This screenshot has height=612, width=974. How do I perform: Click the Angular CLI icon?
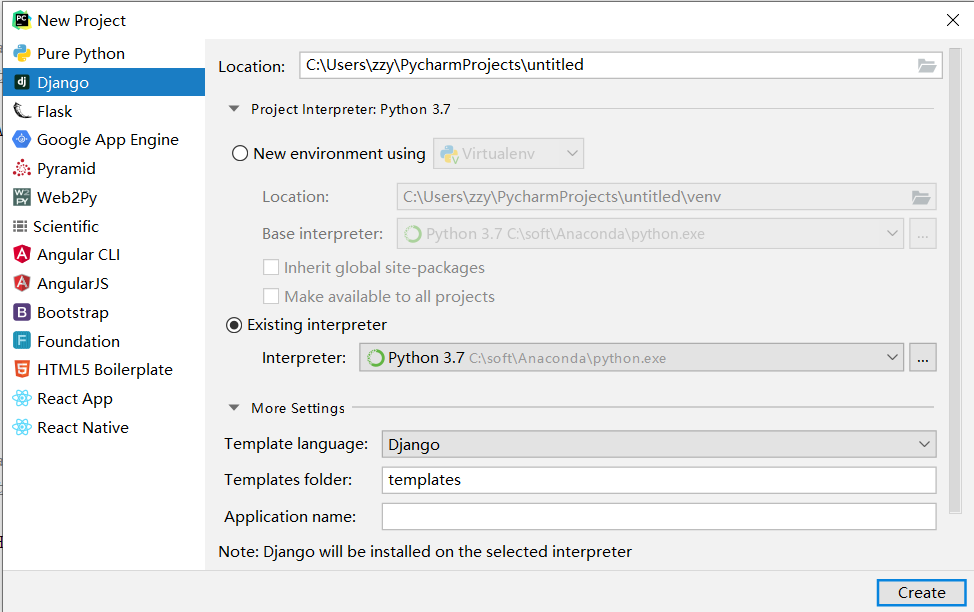pos(21,255)
